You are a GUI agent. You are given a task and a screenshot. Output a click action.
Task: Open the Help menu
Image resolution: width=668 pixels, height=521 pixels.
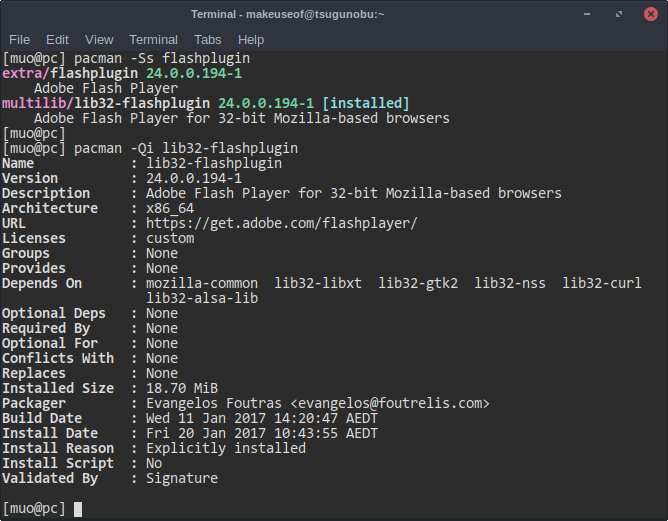pyautogui.click(x=251, y=39)
